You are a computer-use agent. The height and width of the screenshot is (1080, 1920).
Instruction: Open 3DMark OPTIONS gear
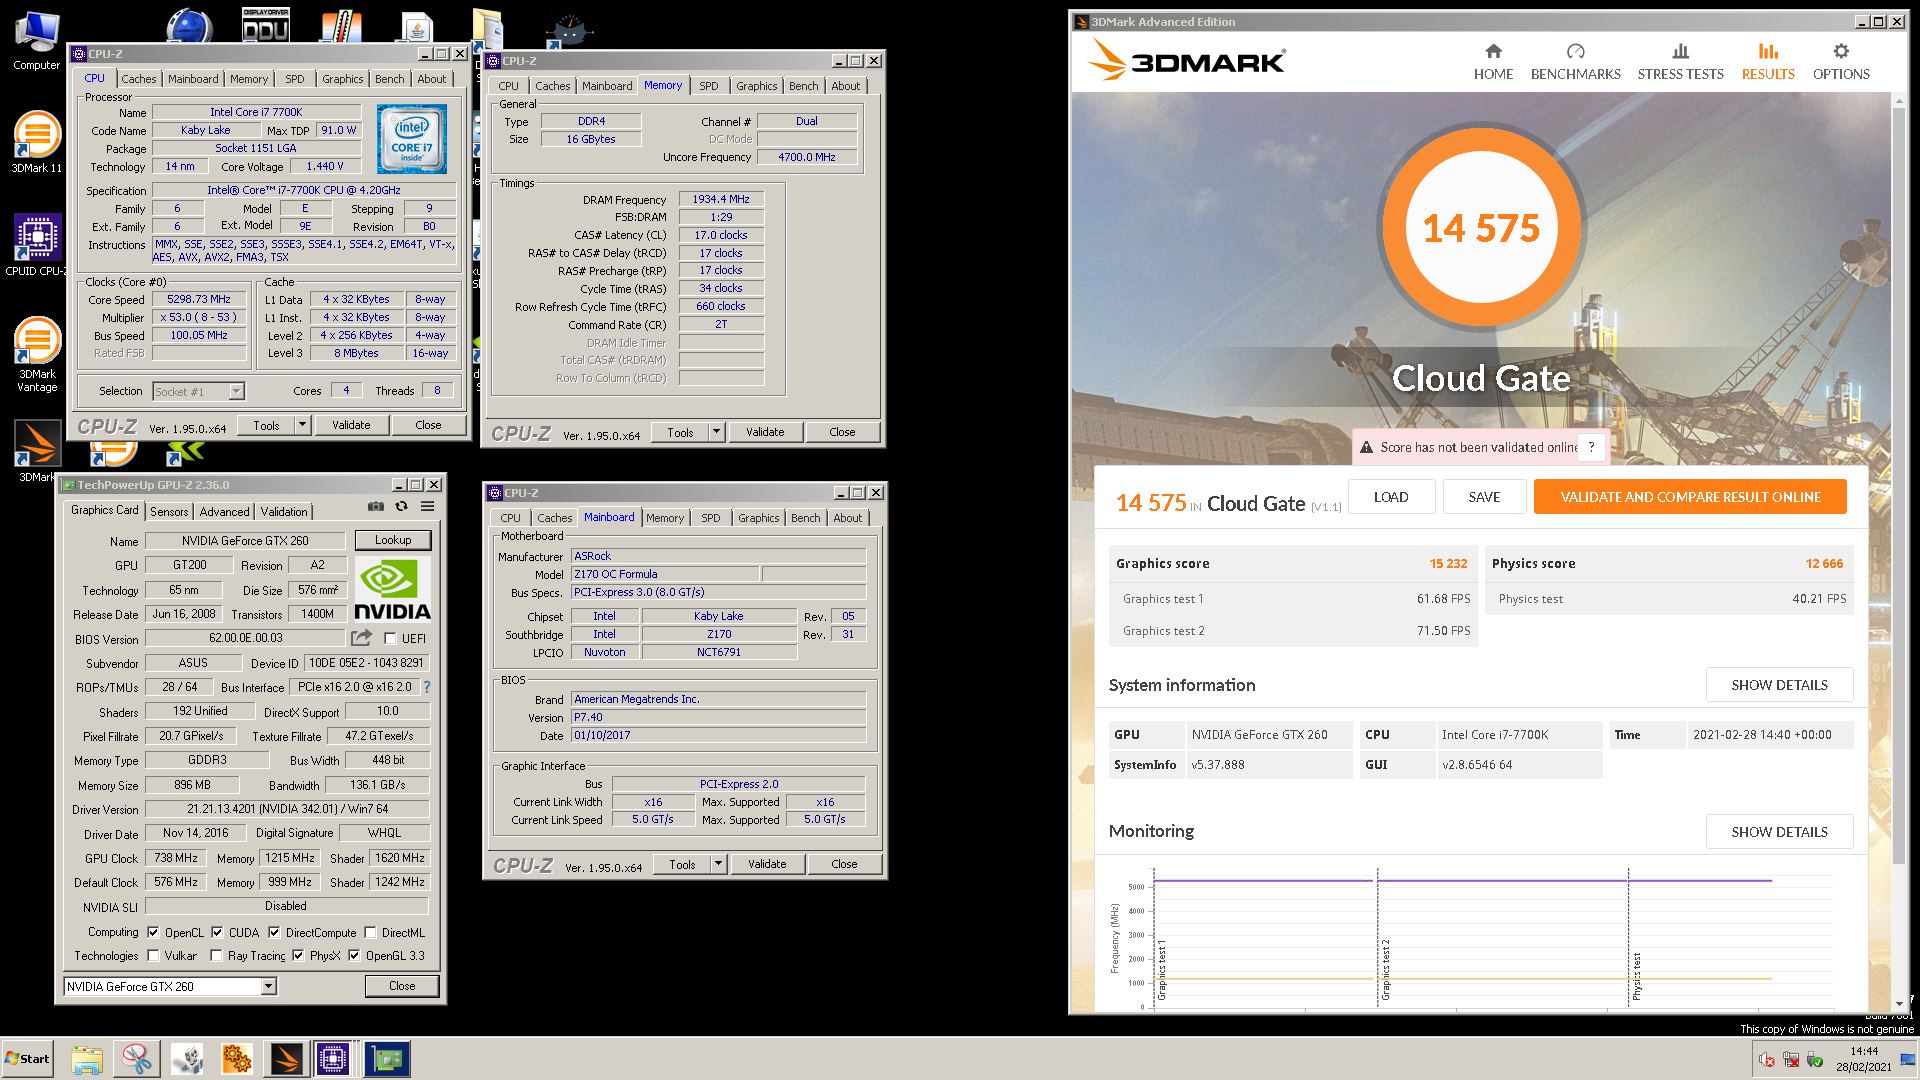tap(1841, 62)
